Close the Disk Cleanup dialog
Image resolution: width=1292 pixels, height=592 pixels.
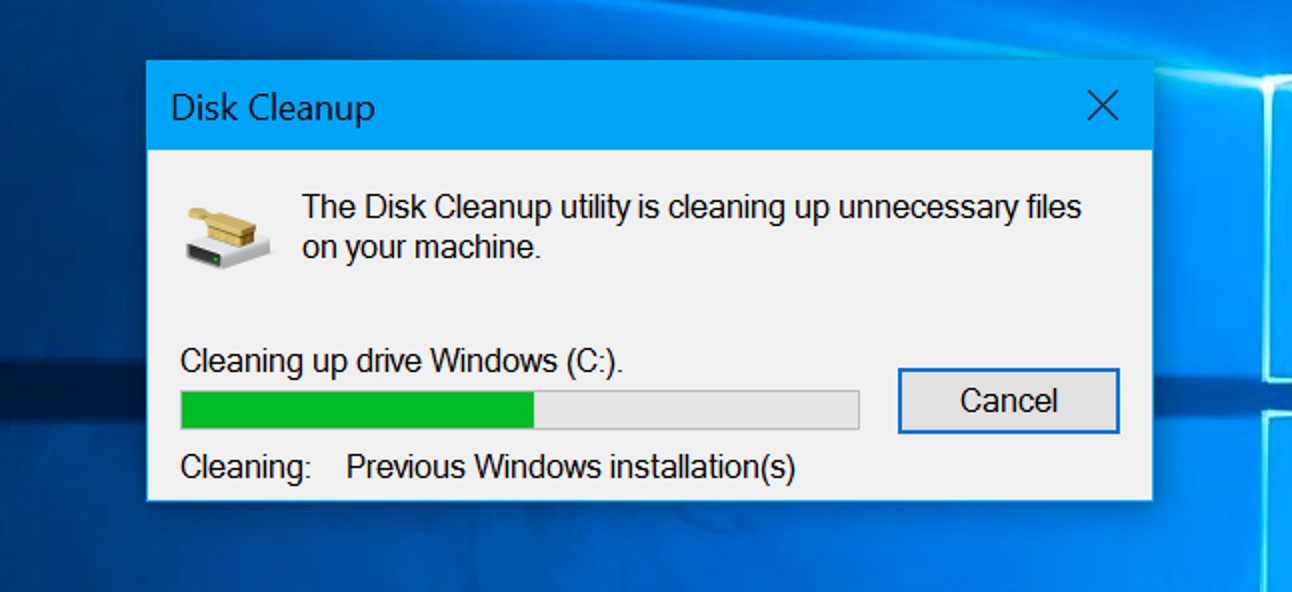(1102, 105)
